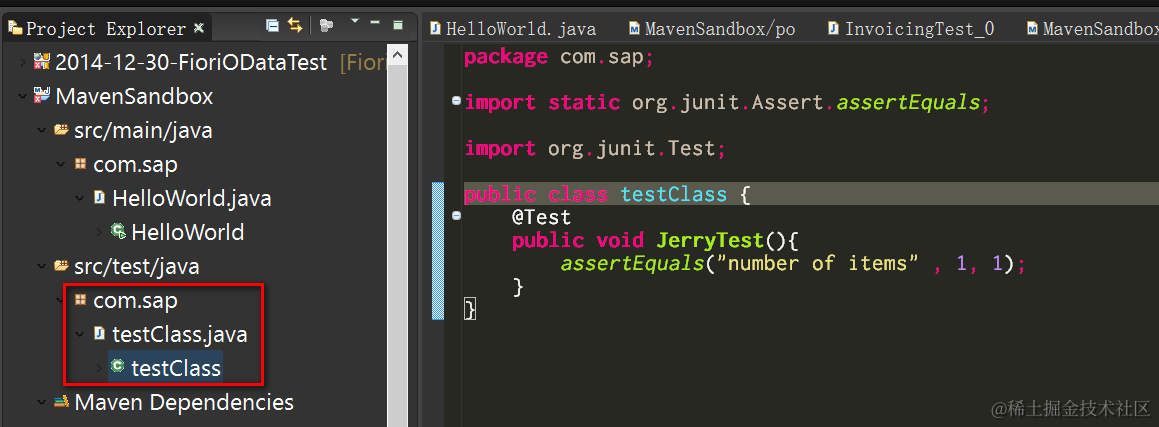Select HelloWorld.java in Project Explorer
This screenshot has height=427, width=1159.
click(x=192, y=199)
